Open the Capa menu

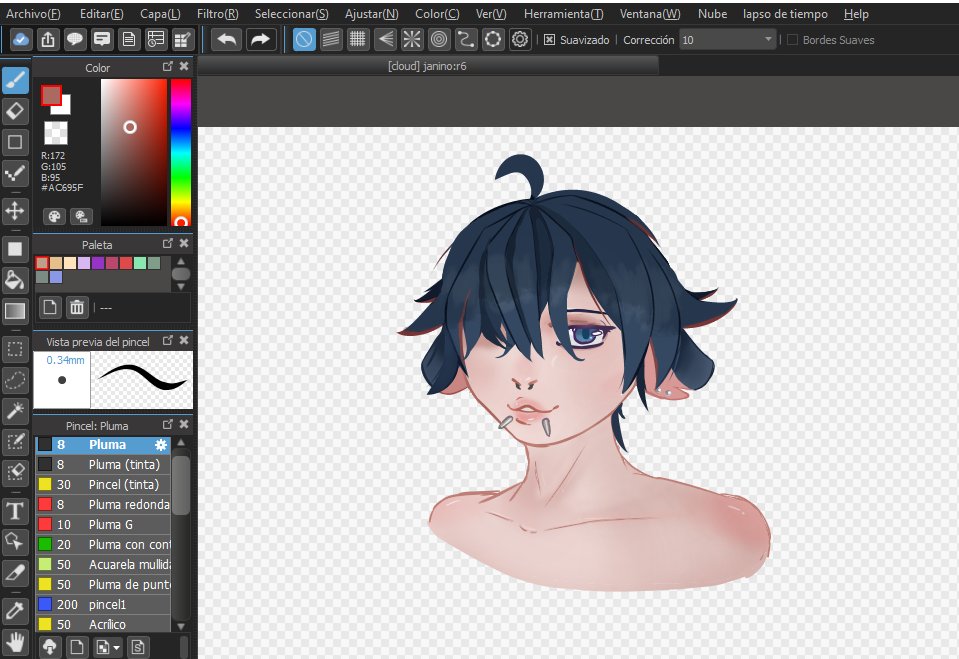160,13
